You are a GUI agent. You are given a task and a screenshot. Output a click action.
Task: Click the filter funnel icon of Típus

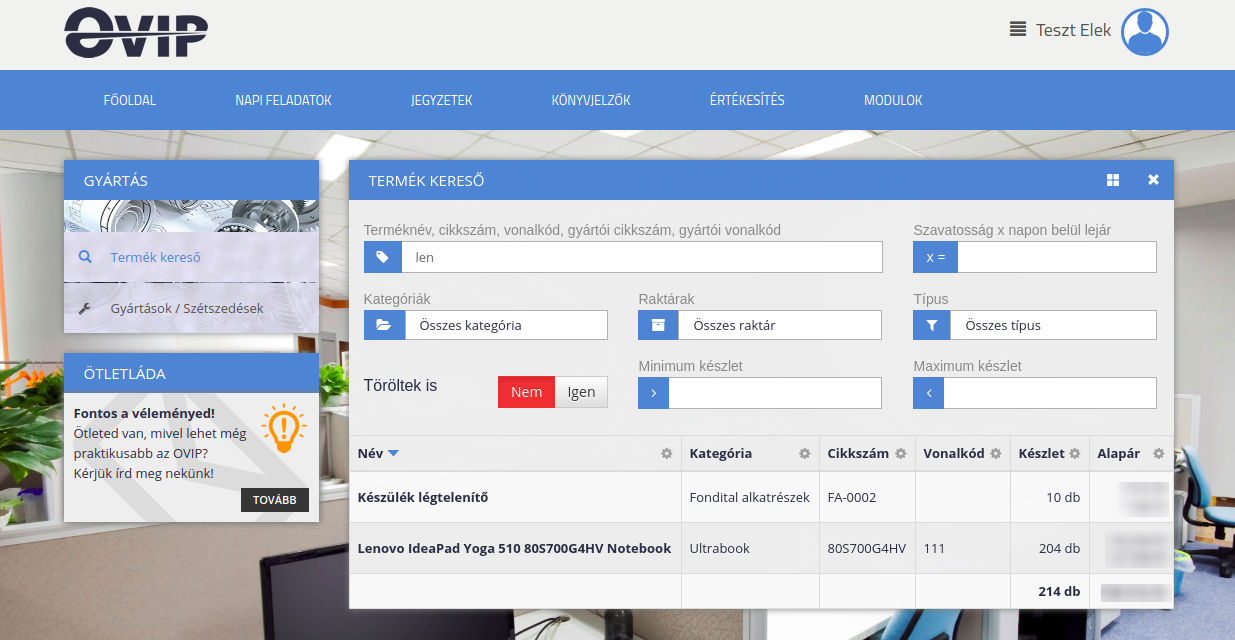click(x=932, y=325)
